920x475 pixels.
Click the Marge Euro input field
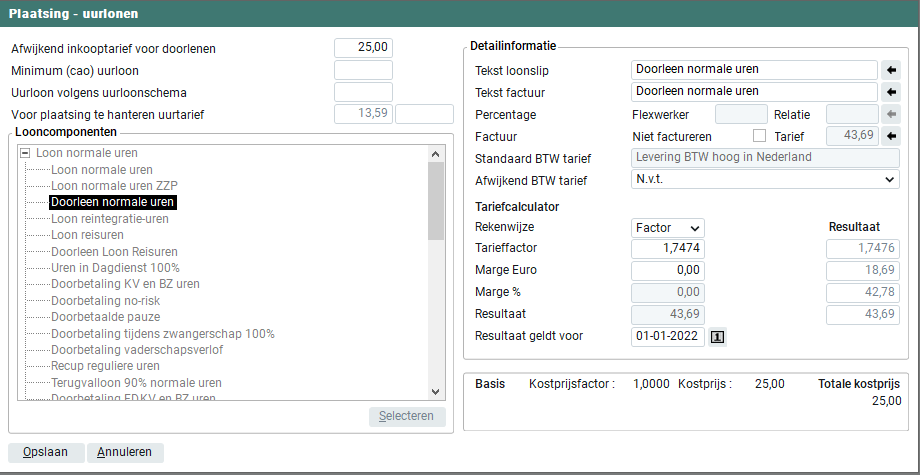point(668,270)
